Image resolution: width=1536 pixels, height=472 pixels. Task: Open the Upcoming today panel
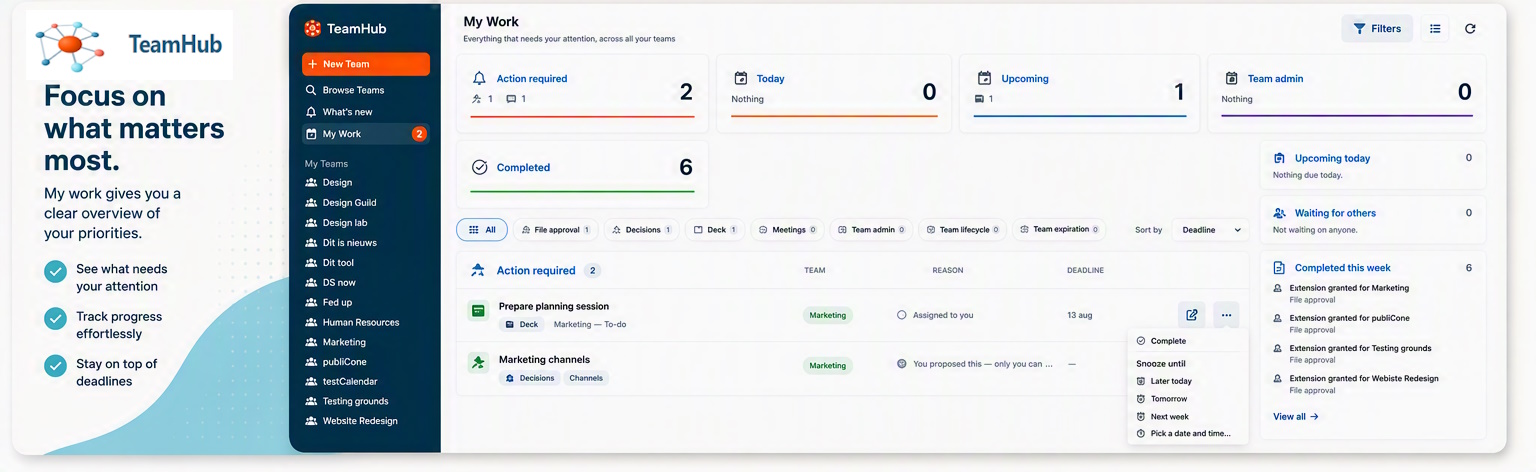pos(1373,165)
